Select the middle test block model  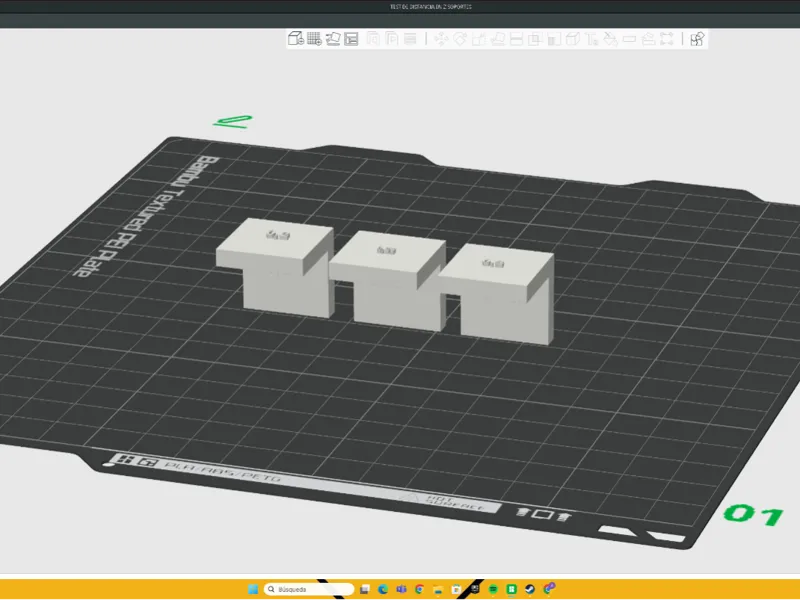tap(390, 280)
